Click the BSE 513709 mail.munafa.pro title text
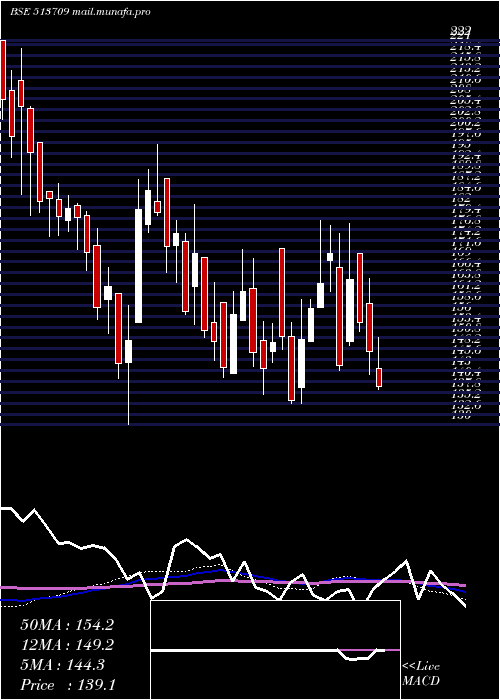The width and height of the screenshot is (500, 700). pos(80,12)
